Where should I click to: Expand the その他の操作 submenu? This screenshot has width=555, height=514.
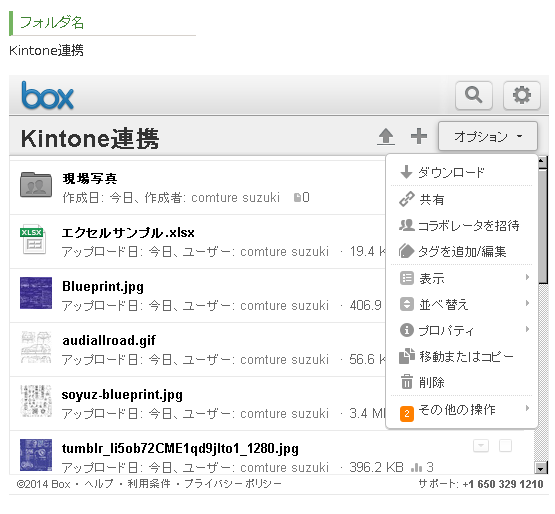(x=462, y=410)
